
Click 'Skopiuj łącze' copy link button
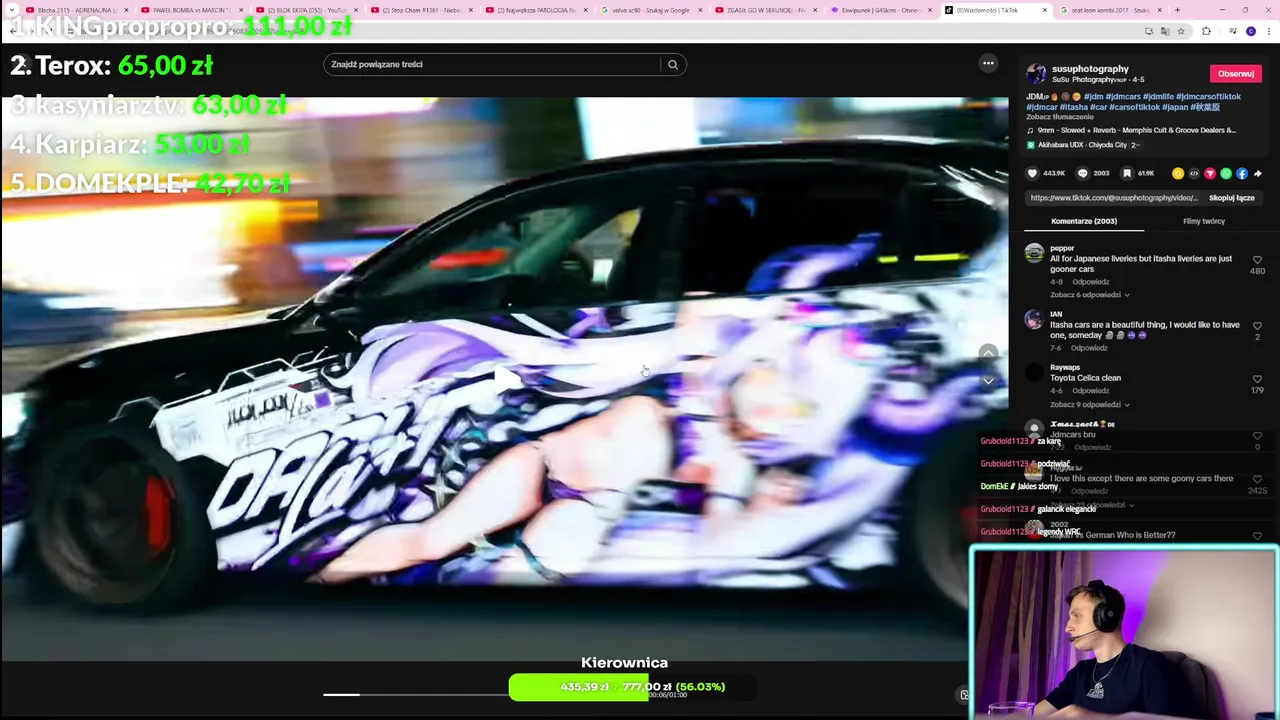(1231, 198)
